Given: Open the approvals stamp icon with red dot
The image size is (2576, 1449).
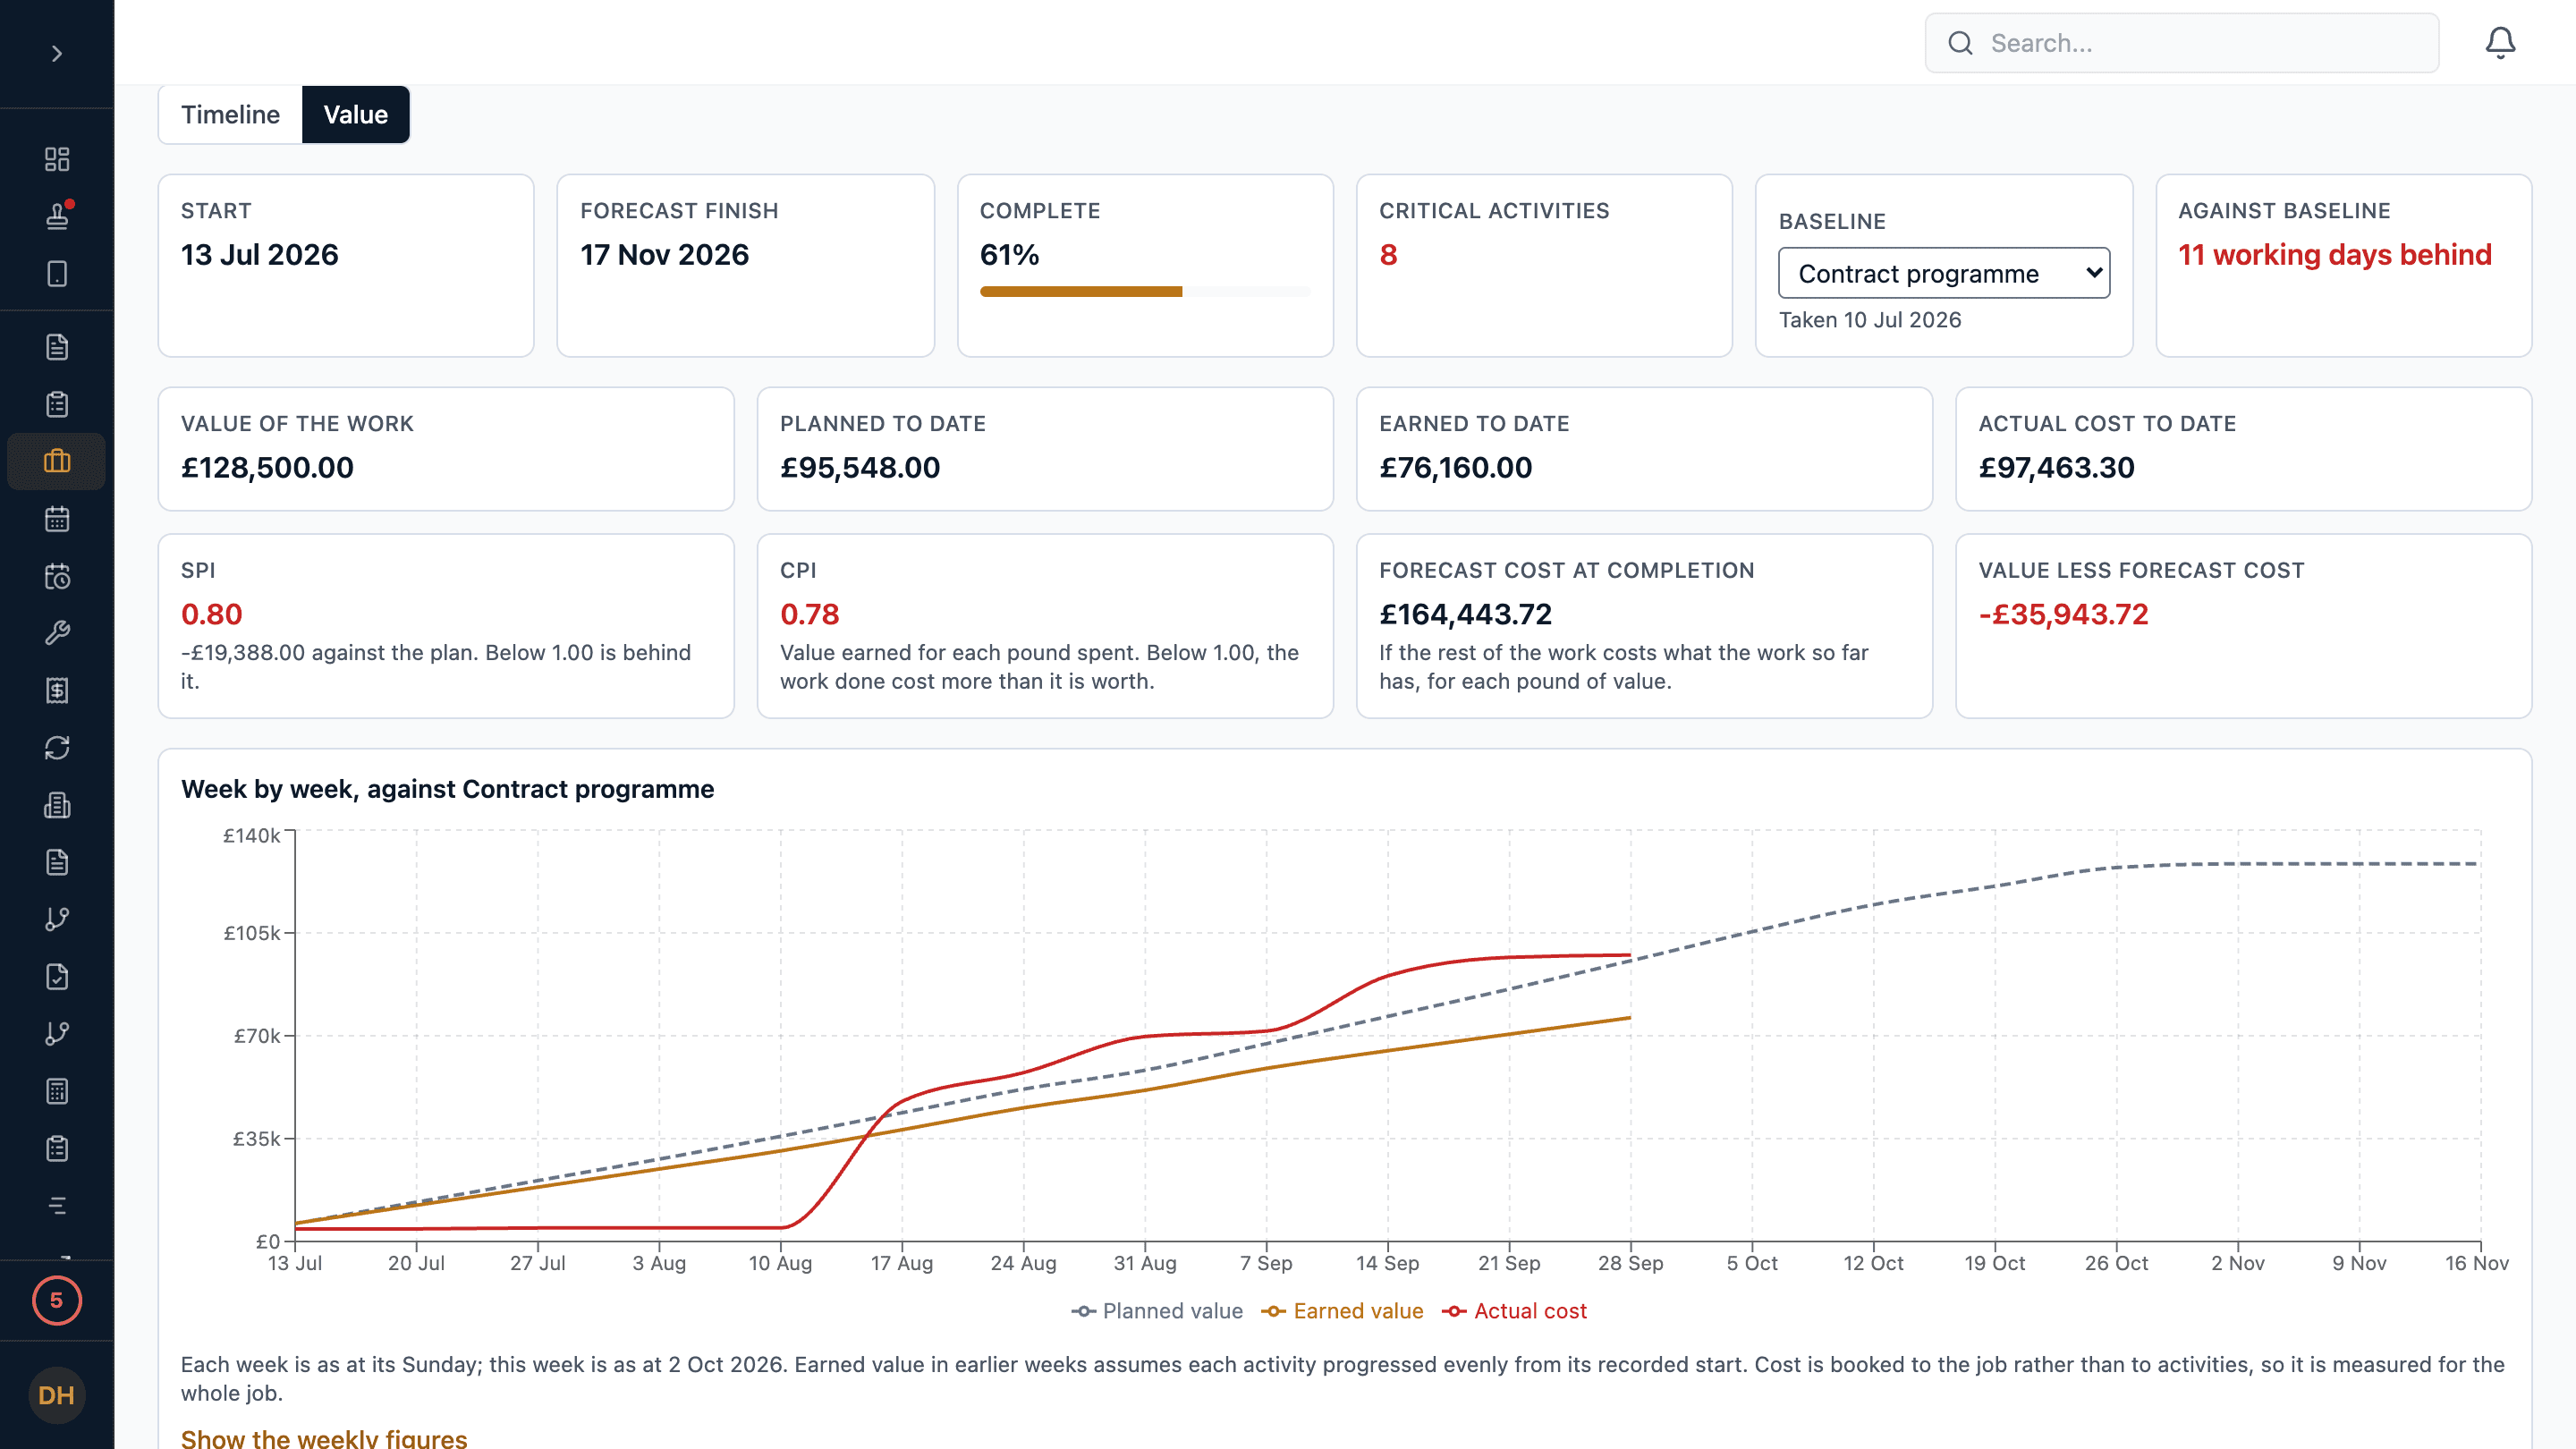Looking at the screenshot, I should pos(57,216).
